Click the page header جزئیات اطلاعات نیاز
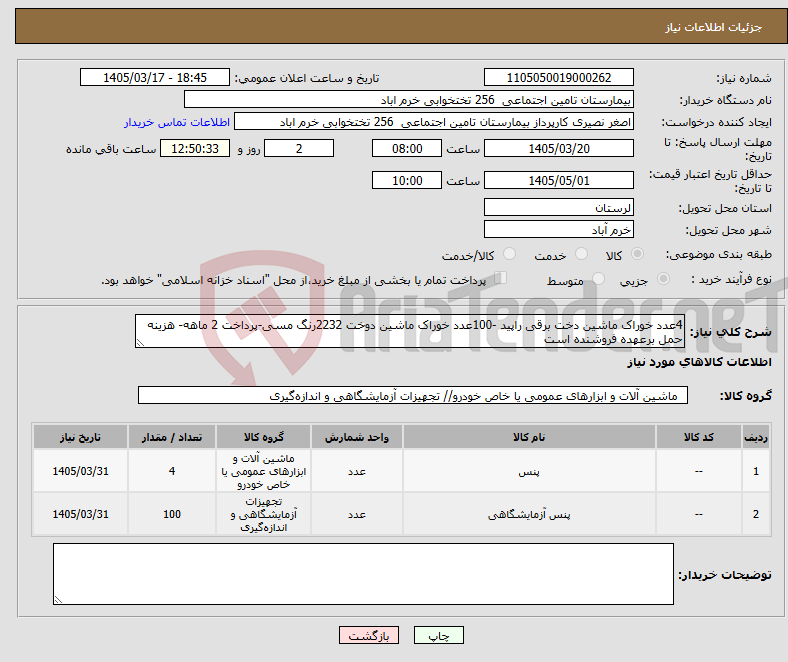This screenshot has height=662, width=788. coord(714,27)
